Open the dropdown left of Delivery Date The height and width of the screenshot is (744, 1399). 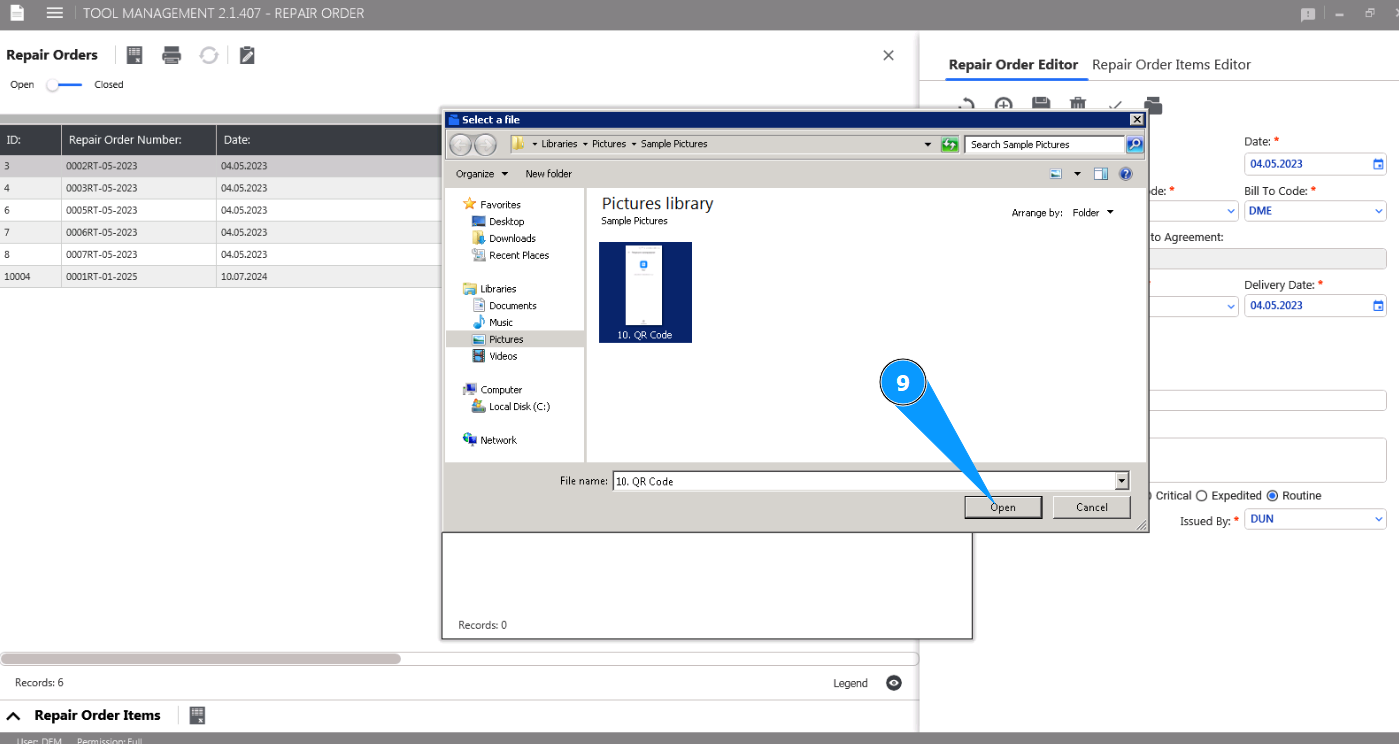(1230, 306)
